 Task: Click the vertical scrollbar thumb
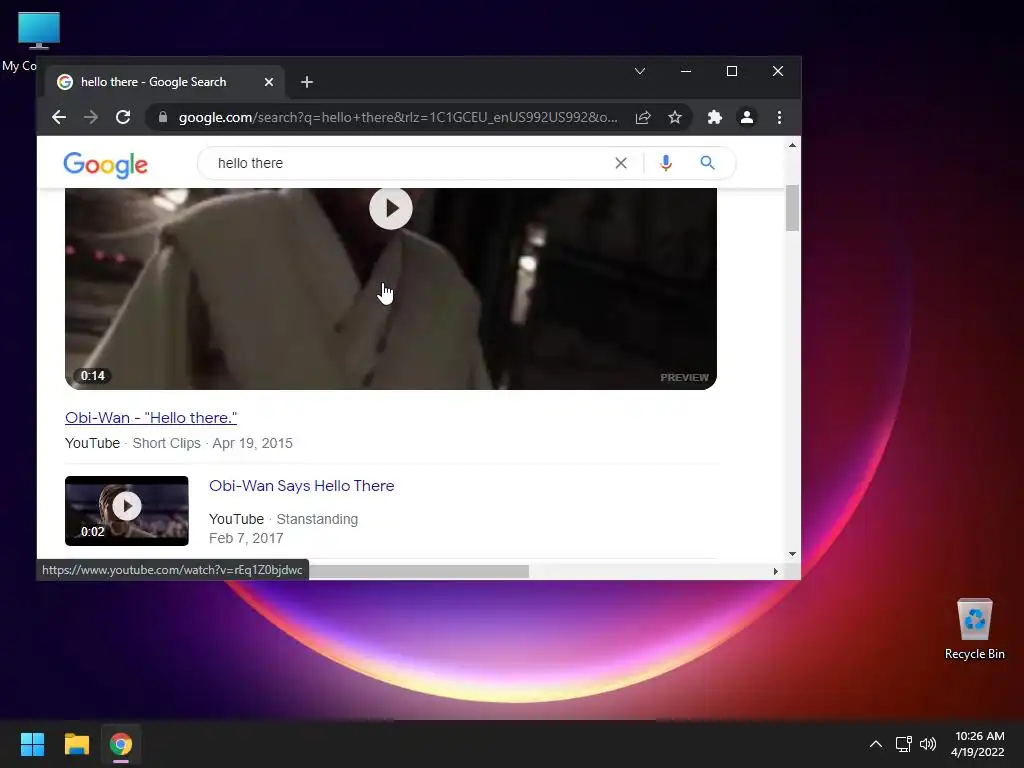point(792,208)
